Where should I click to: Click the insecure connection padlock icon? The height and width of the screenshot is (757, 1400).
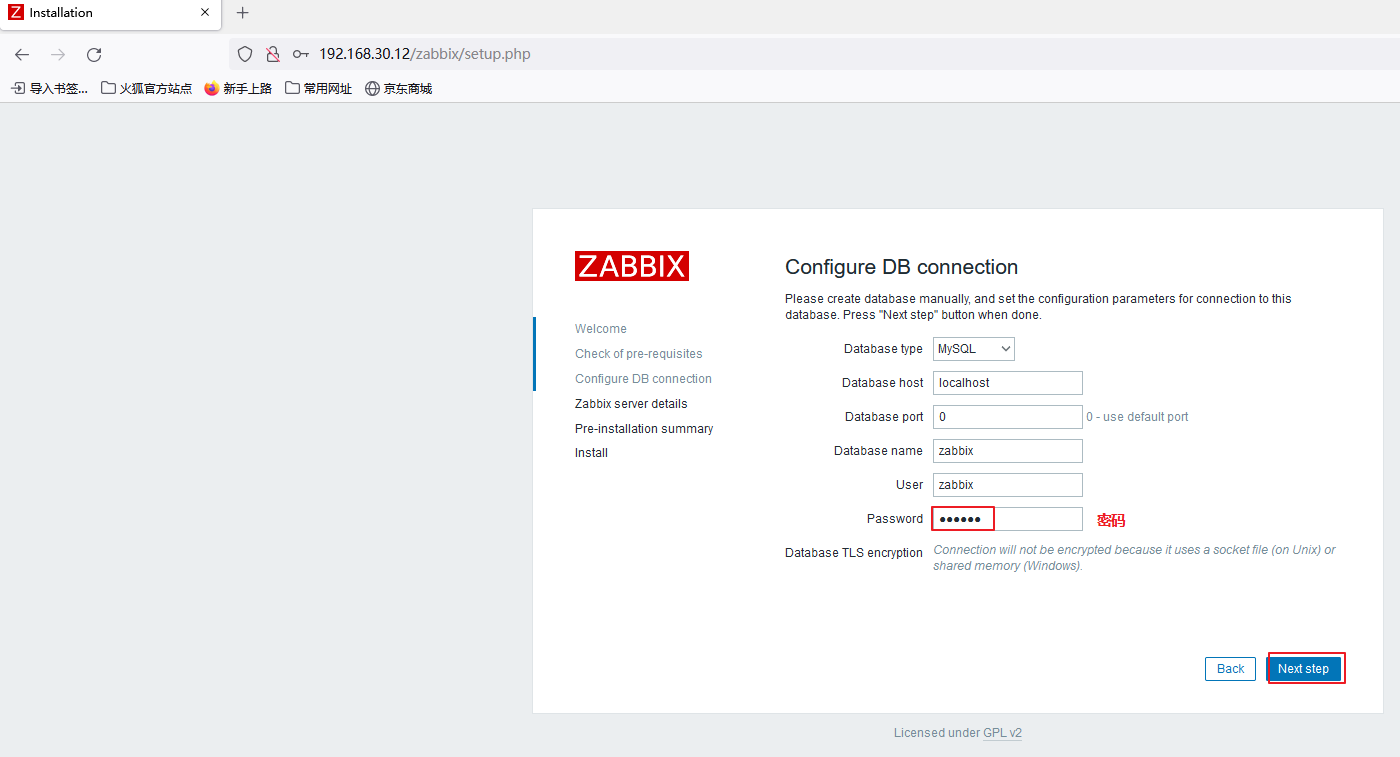[x=272, y=54]
